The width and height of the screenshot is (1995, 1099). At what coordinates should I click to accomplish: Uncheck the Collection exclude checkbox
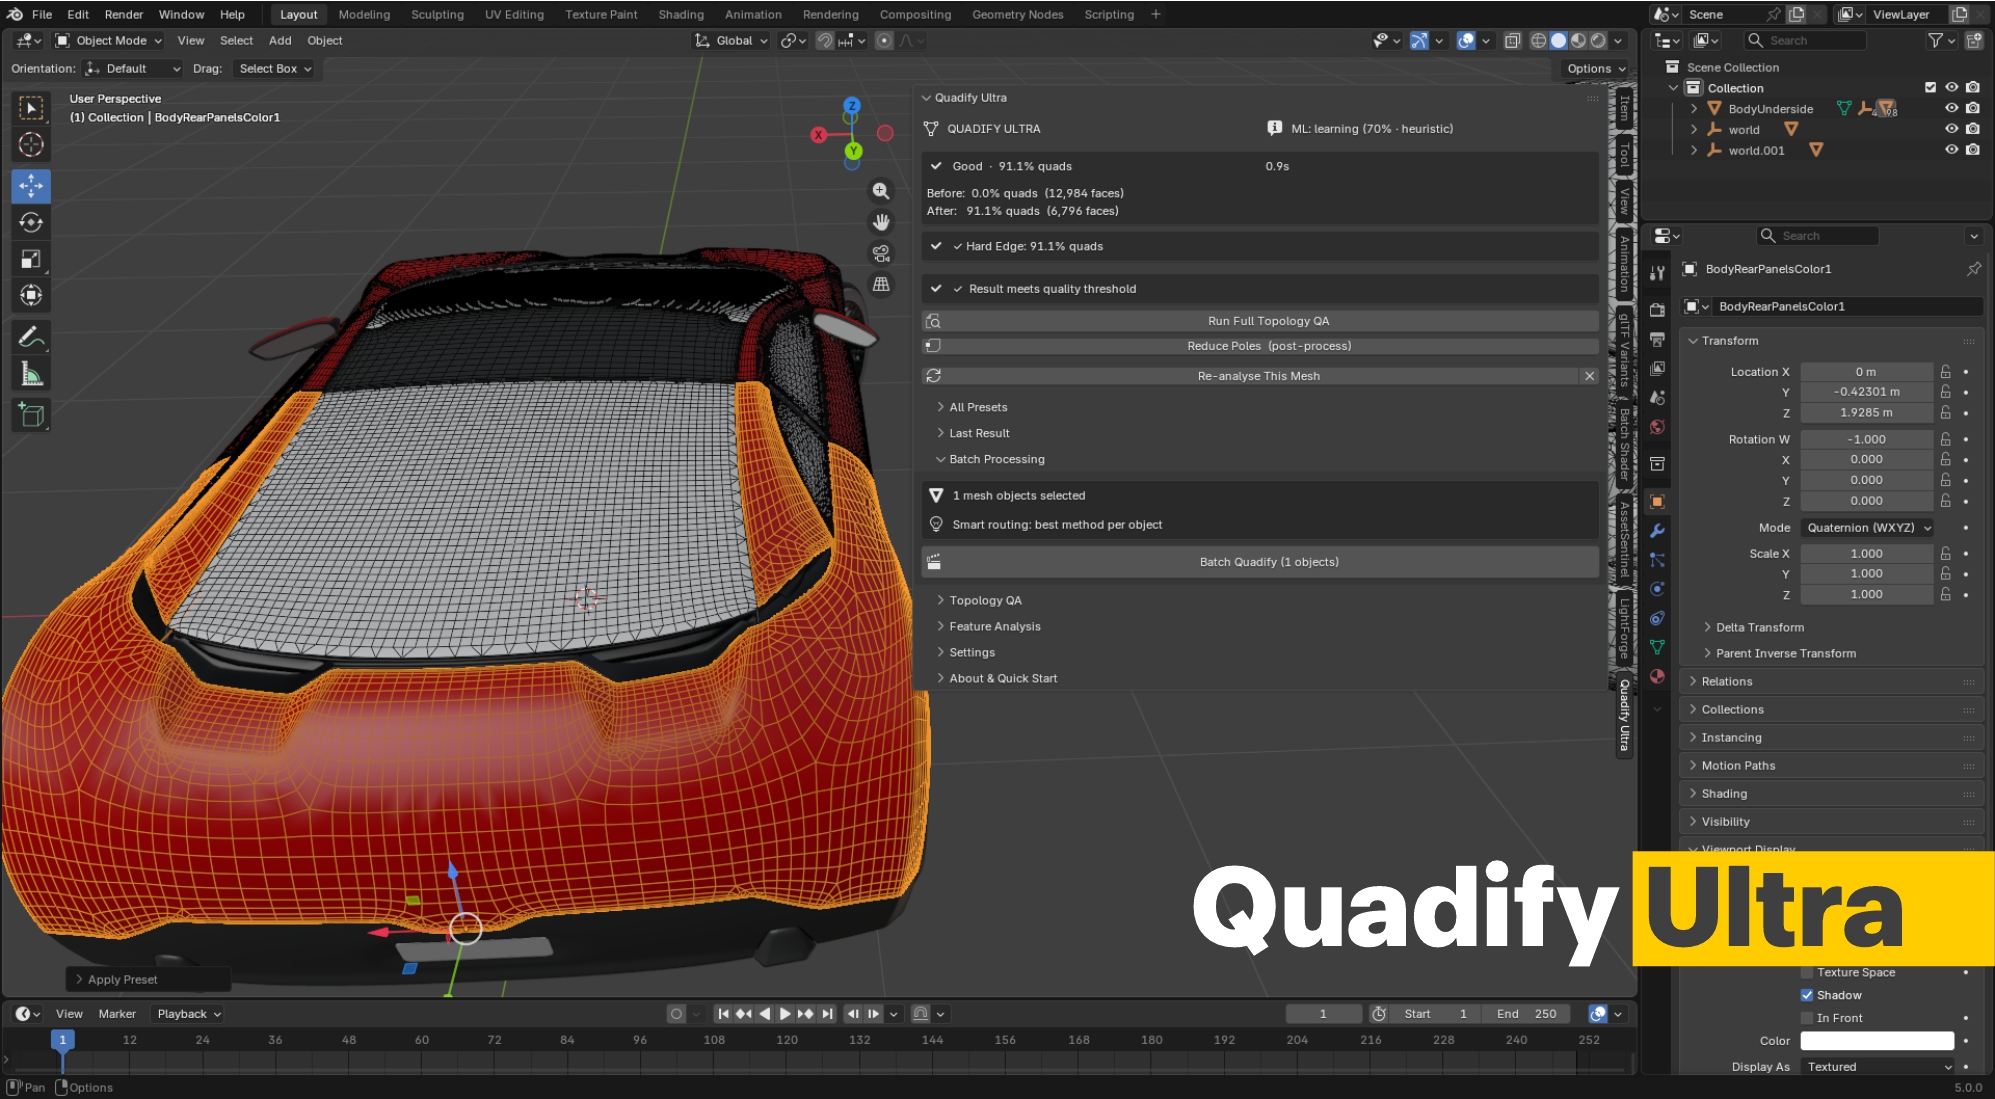[x=1930, y=88]
